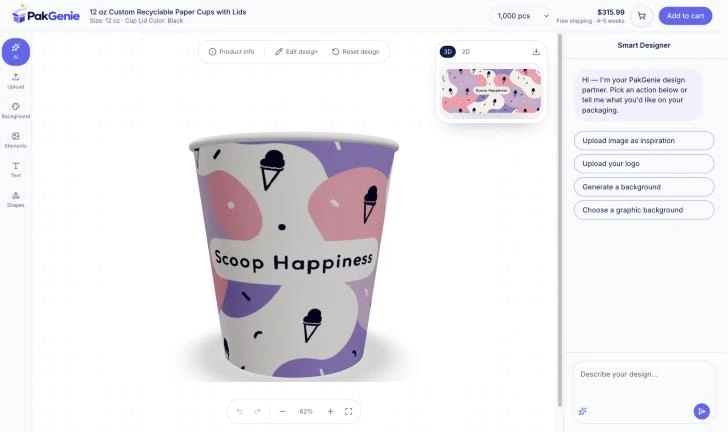The width and height of the screenshot is (728, 432).
Task: Toggle the fullscreen view icon
Action: click(349, 412)
